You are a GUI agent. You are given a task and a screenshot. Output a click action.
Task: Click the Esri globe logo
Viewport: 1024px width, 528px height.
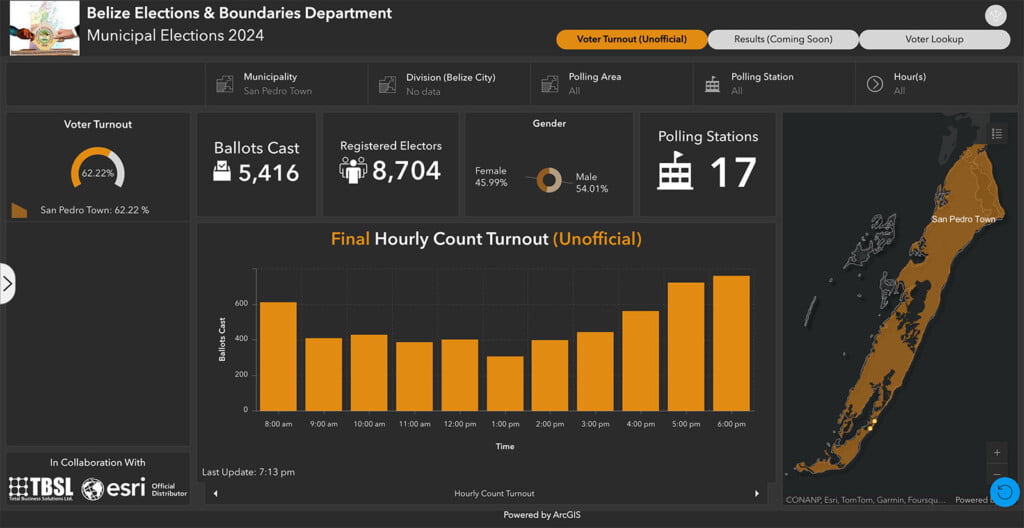pos(93,488)
